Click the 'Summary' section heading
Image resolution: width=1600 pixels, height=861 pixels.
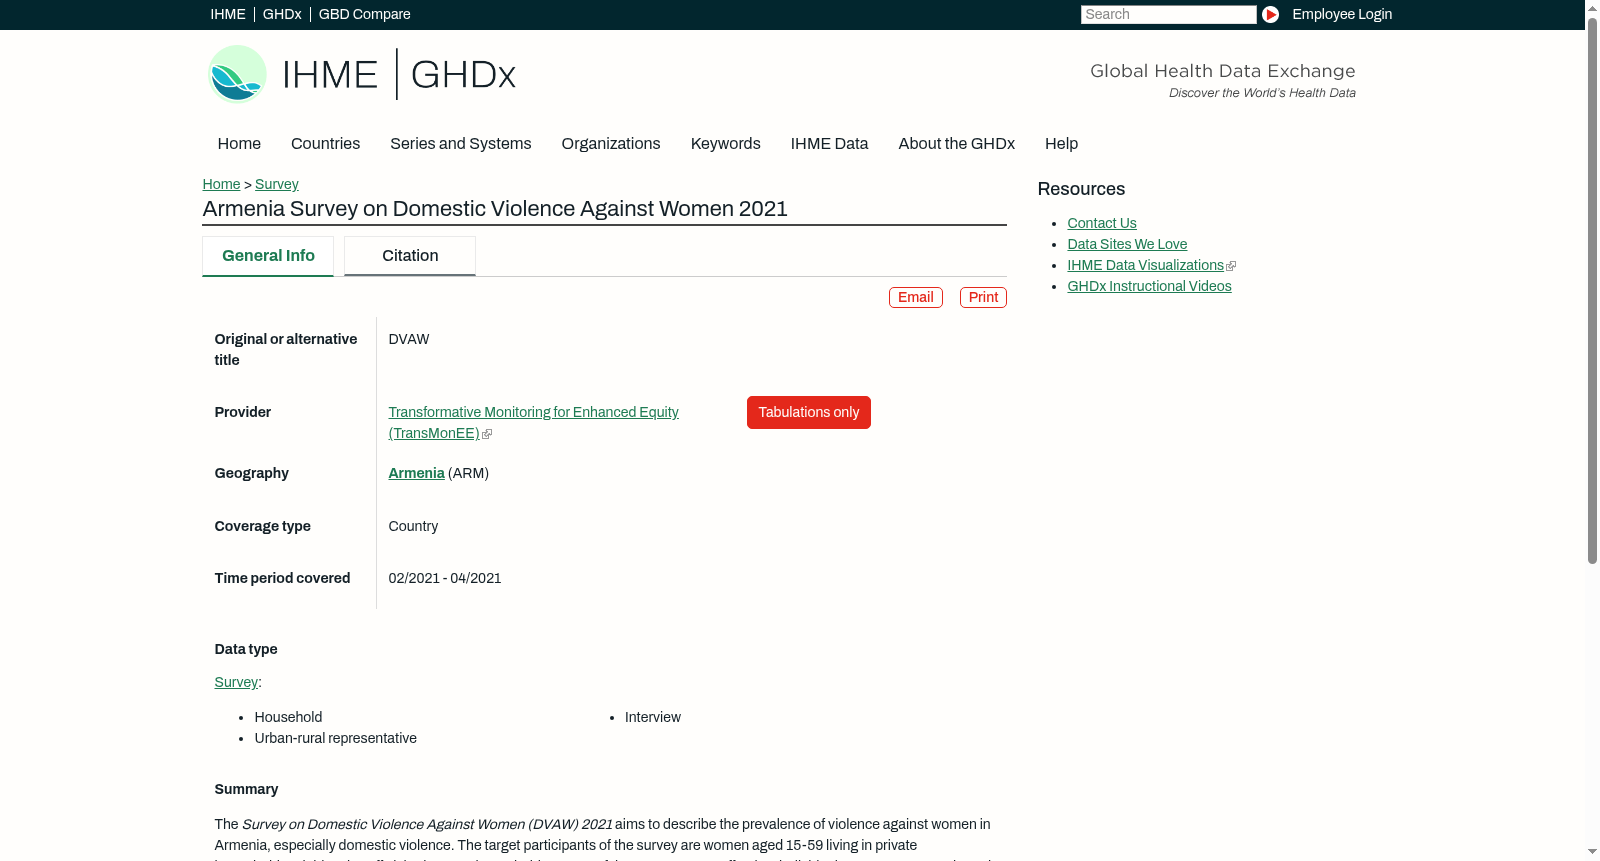(x=246, y=789)
